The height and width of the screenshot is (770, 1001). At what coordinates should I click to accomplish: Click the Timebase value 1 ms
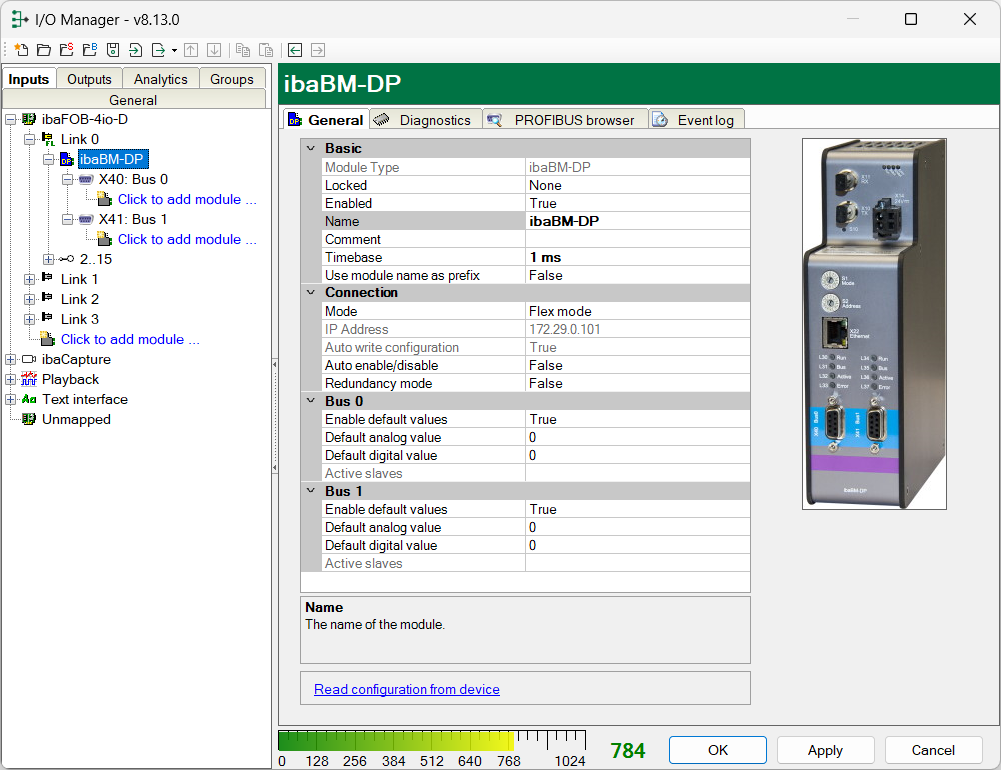pyautogui.click(x=637, y=257)
